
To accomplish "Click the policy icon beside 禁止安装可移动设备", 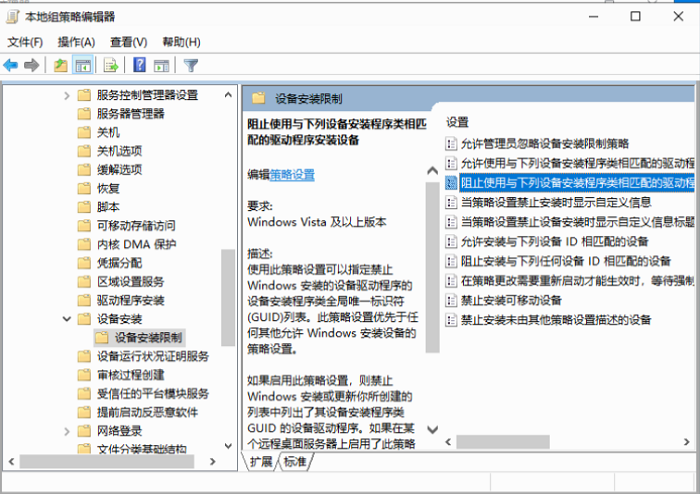I will (450, 302).
